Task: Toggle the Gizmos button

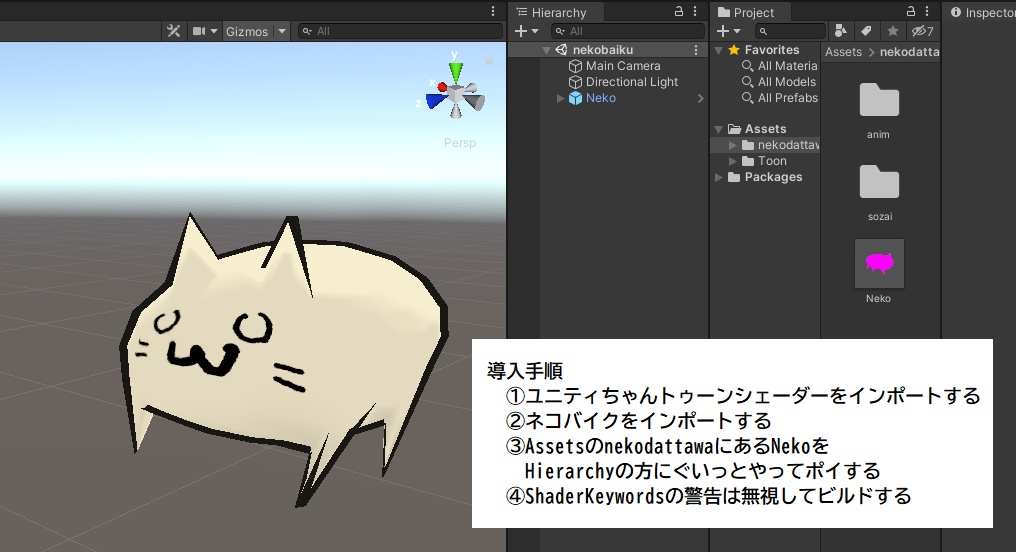Action: click(247, 31)
